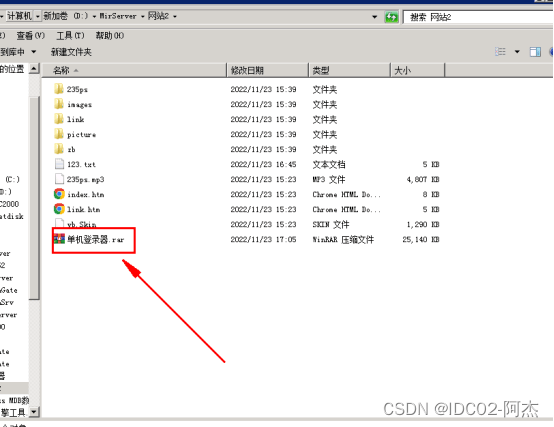Click the picture folder icon

point(59,134)
